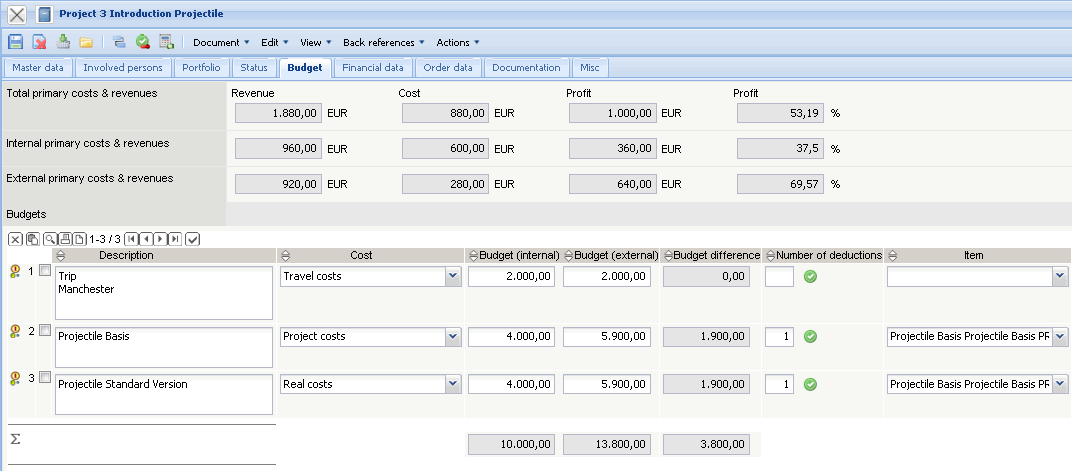Viewport: 1072px width, 471px height.
Task: Select the Projectile Basis row checkbox
Action: point(44,331)
